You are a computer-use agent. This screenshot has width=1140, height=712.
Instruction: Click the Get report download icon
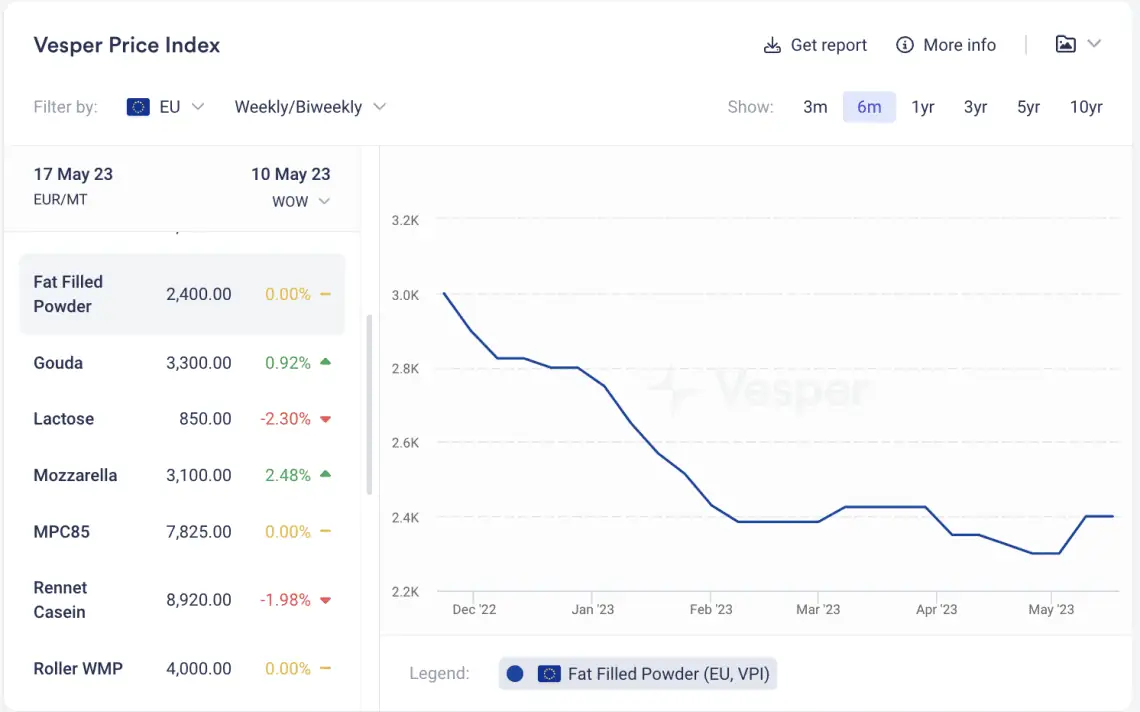[772, 45]
